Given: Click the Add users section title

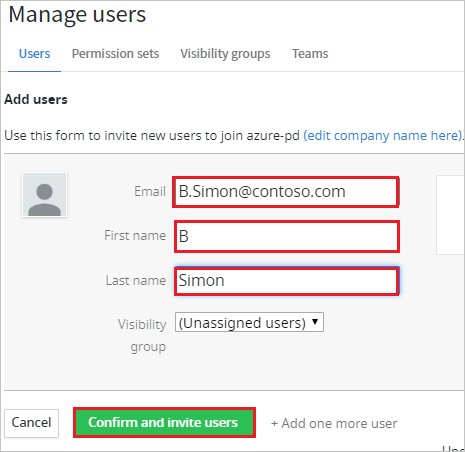Looking at the screenshot, I should [36, 99].
